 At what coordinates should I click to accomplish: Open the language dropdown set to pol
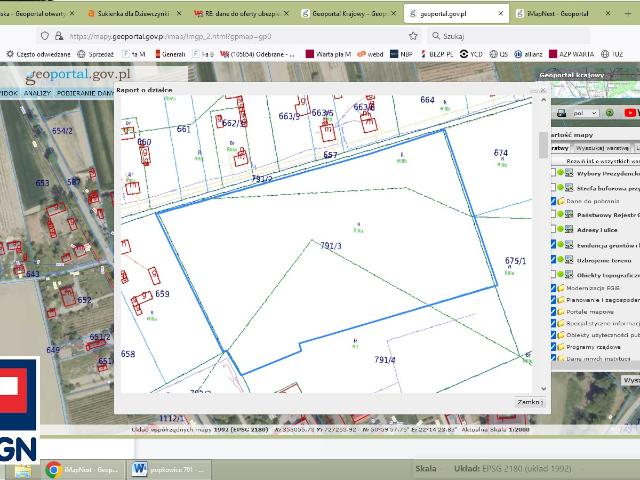[585, 113]
